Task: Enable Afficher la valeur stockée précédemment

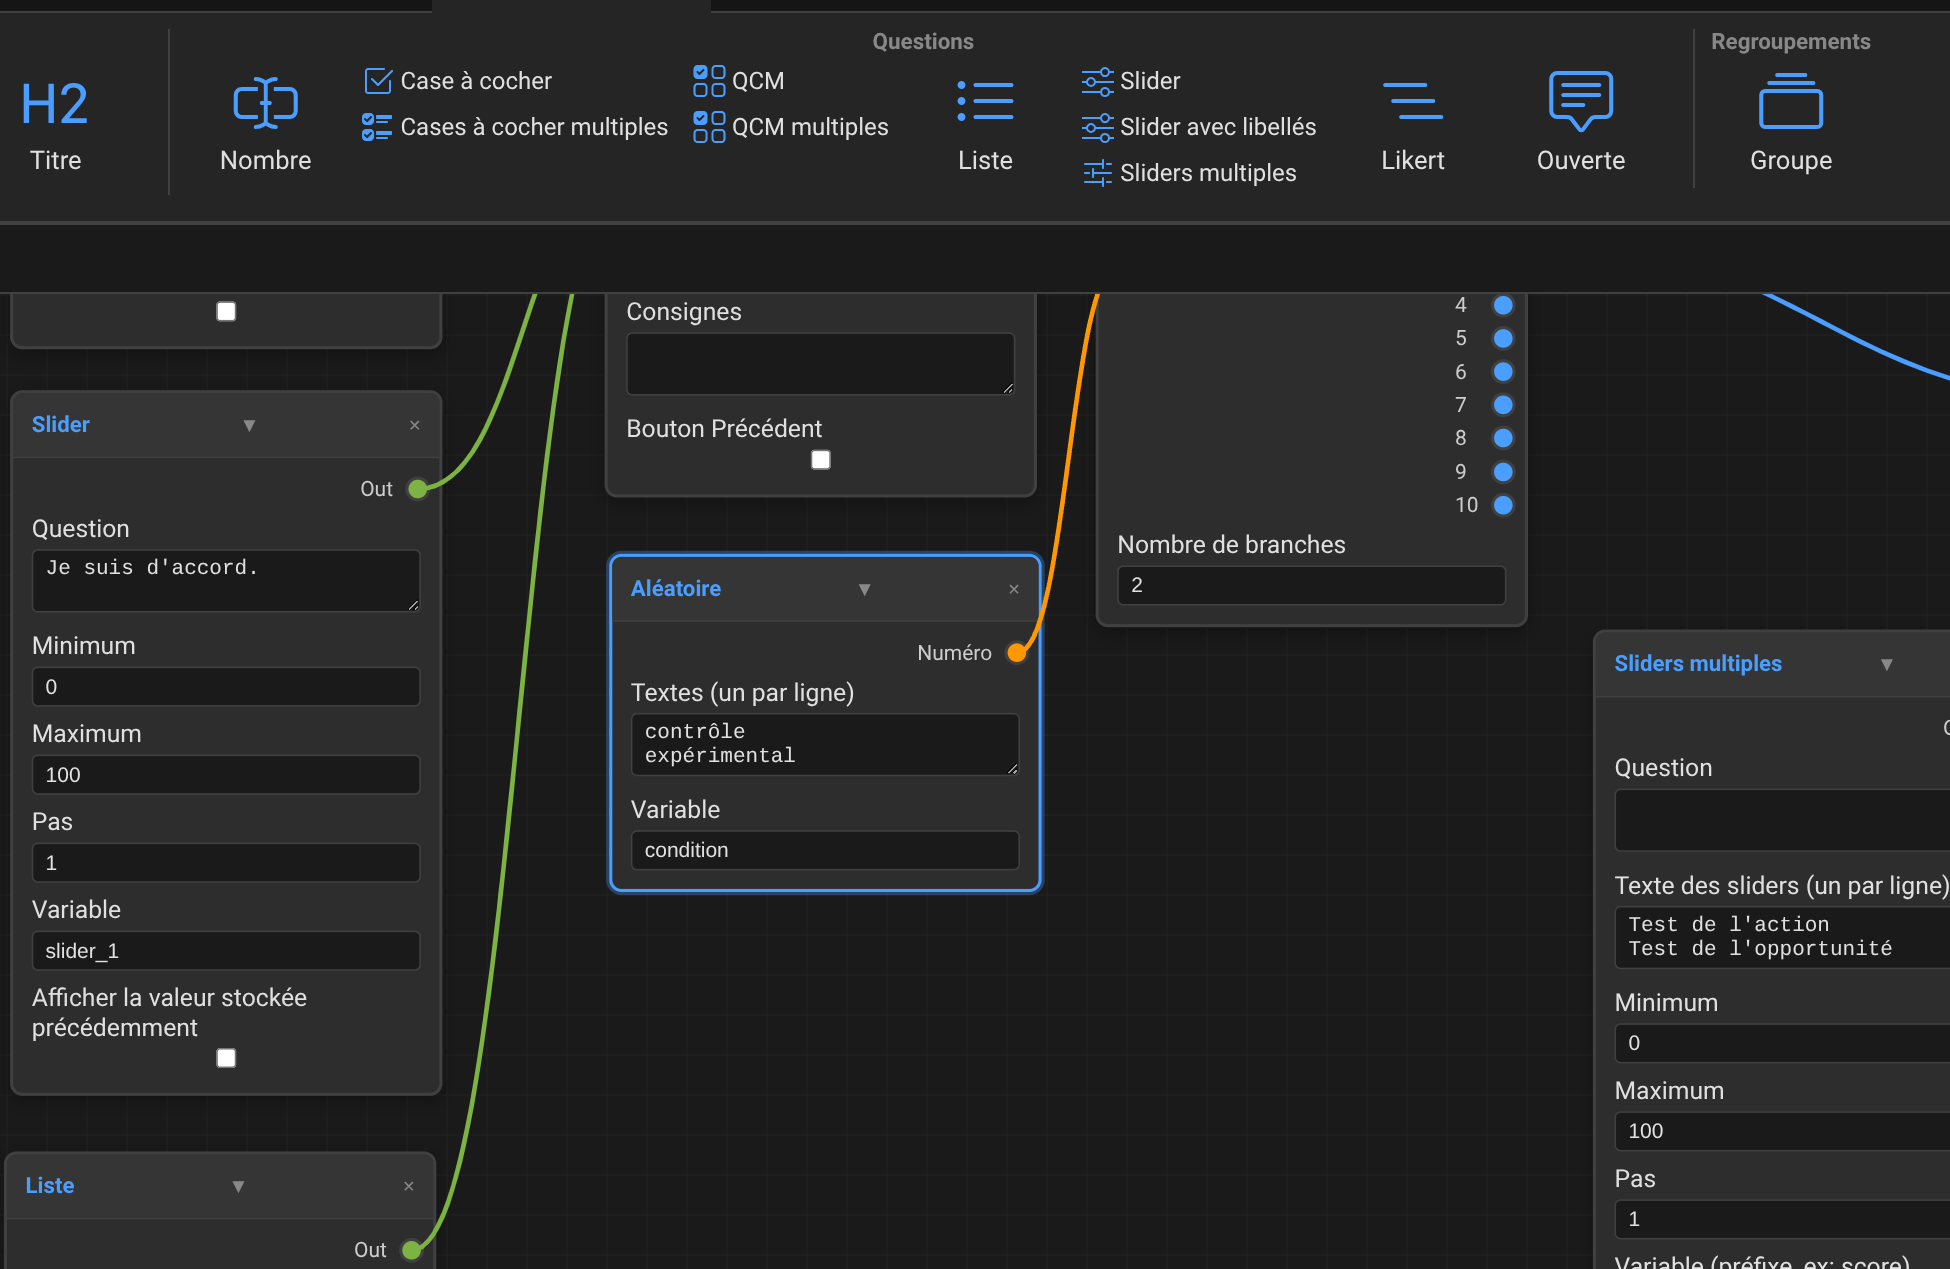Action: (227, 1058)
